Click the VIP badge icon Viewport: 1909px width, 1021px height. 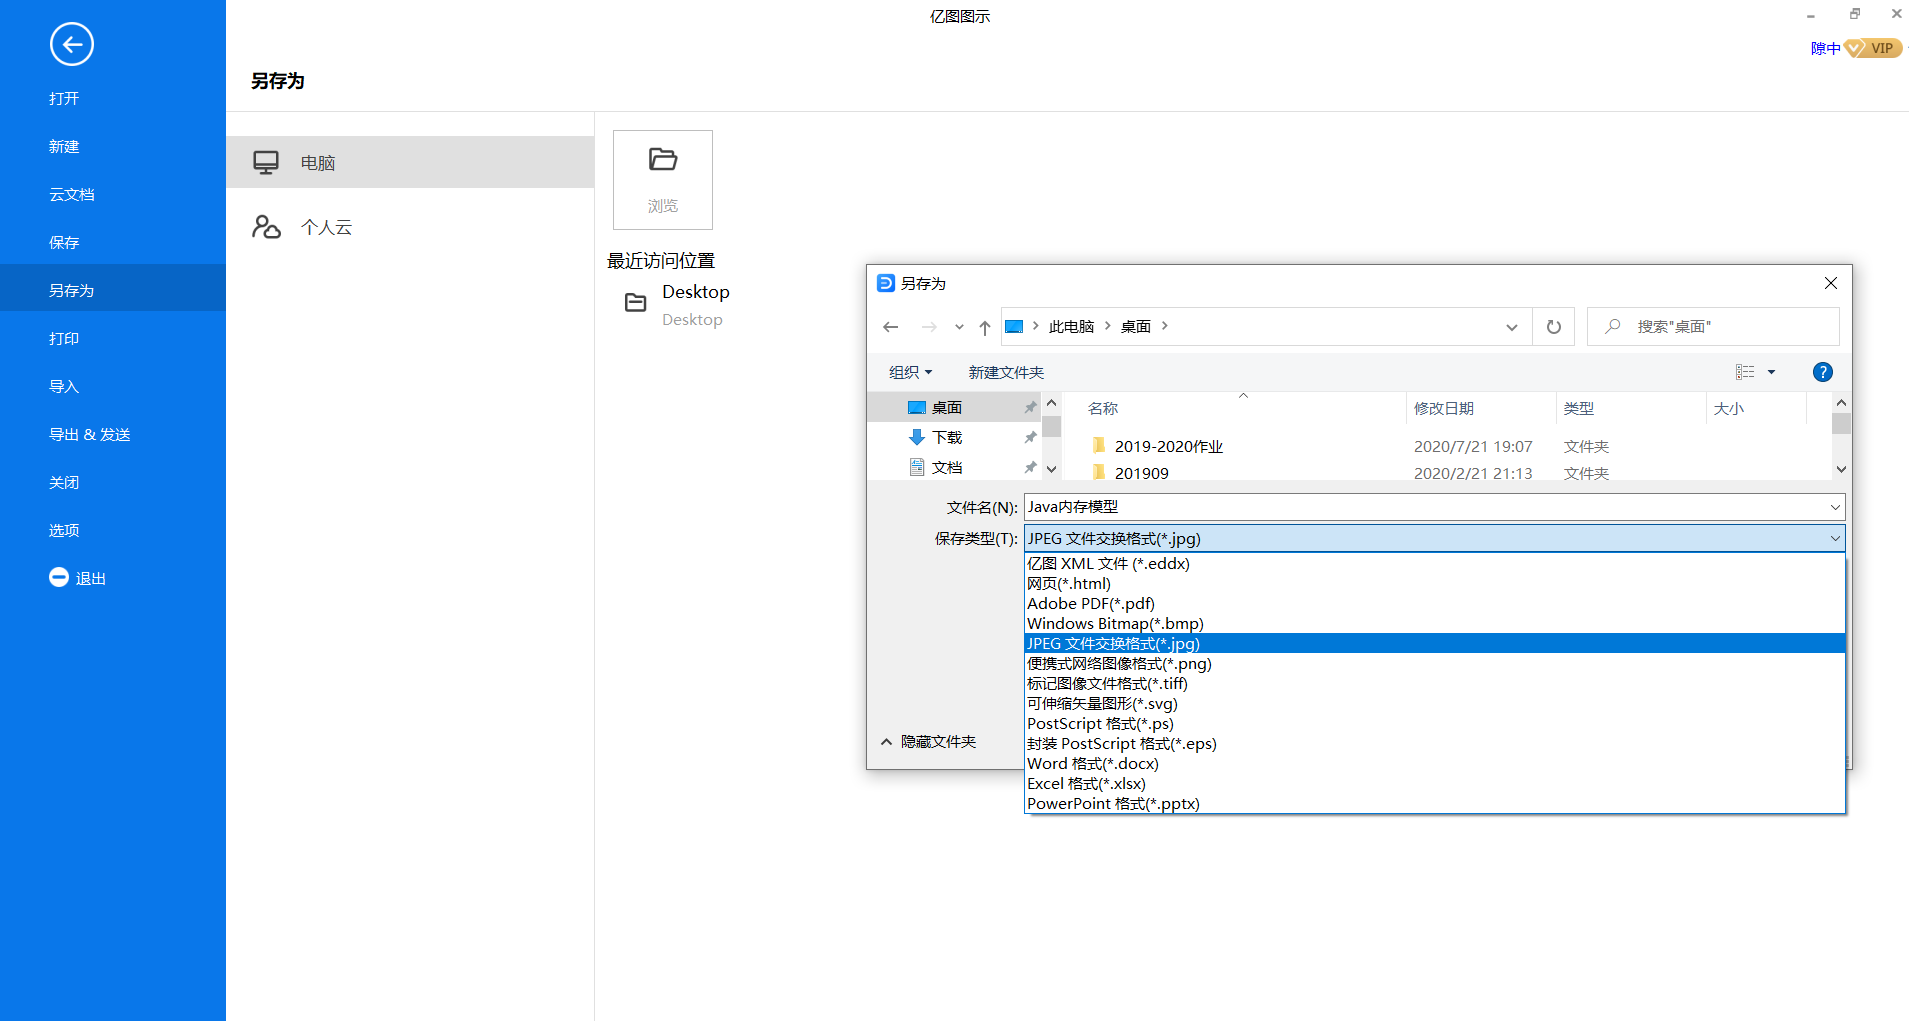[1873, 48]
